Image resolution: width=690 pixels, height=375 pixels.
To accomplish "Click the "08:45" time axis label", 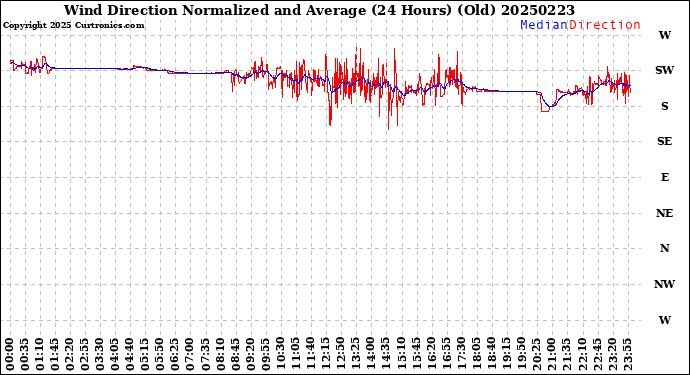I will (235, 354).
